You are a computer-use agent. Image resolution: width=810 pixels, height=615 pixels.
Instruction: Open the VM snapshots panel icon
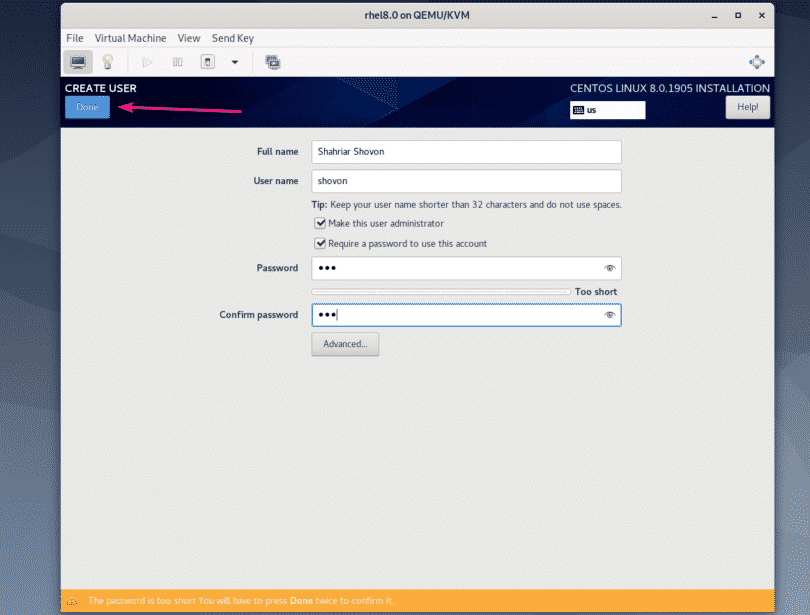[272, 61]
